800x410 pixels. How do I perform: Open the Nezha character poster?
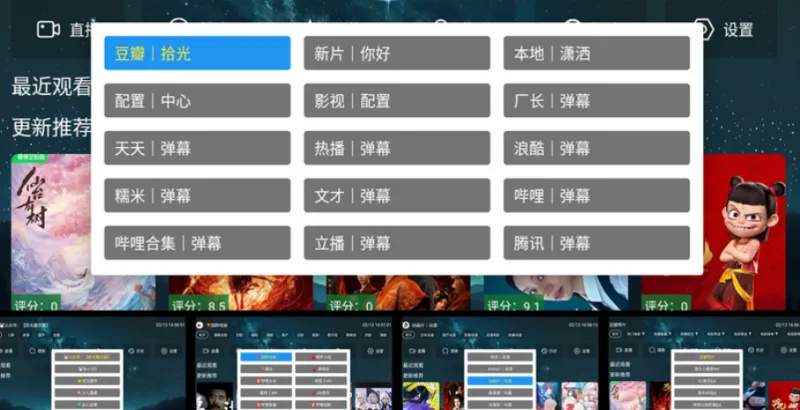[744, 232]
